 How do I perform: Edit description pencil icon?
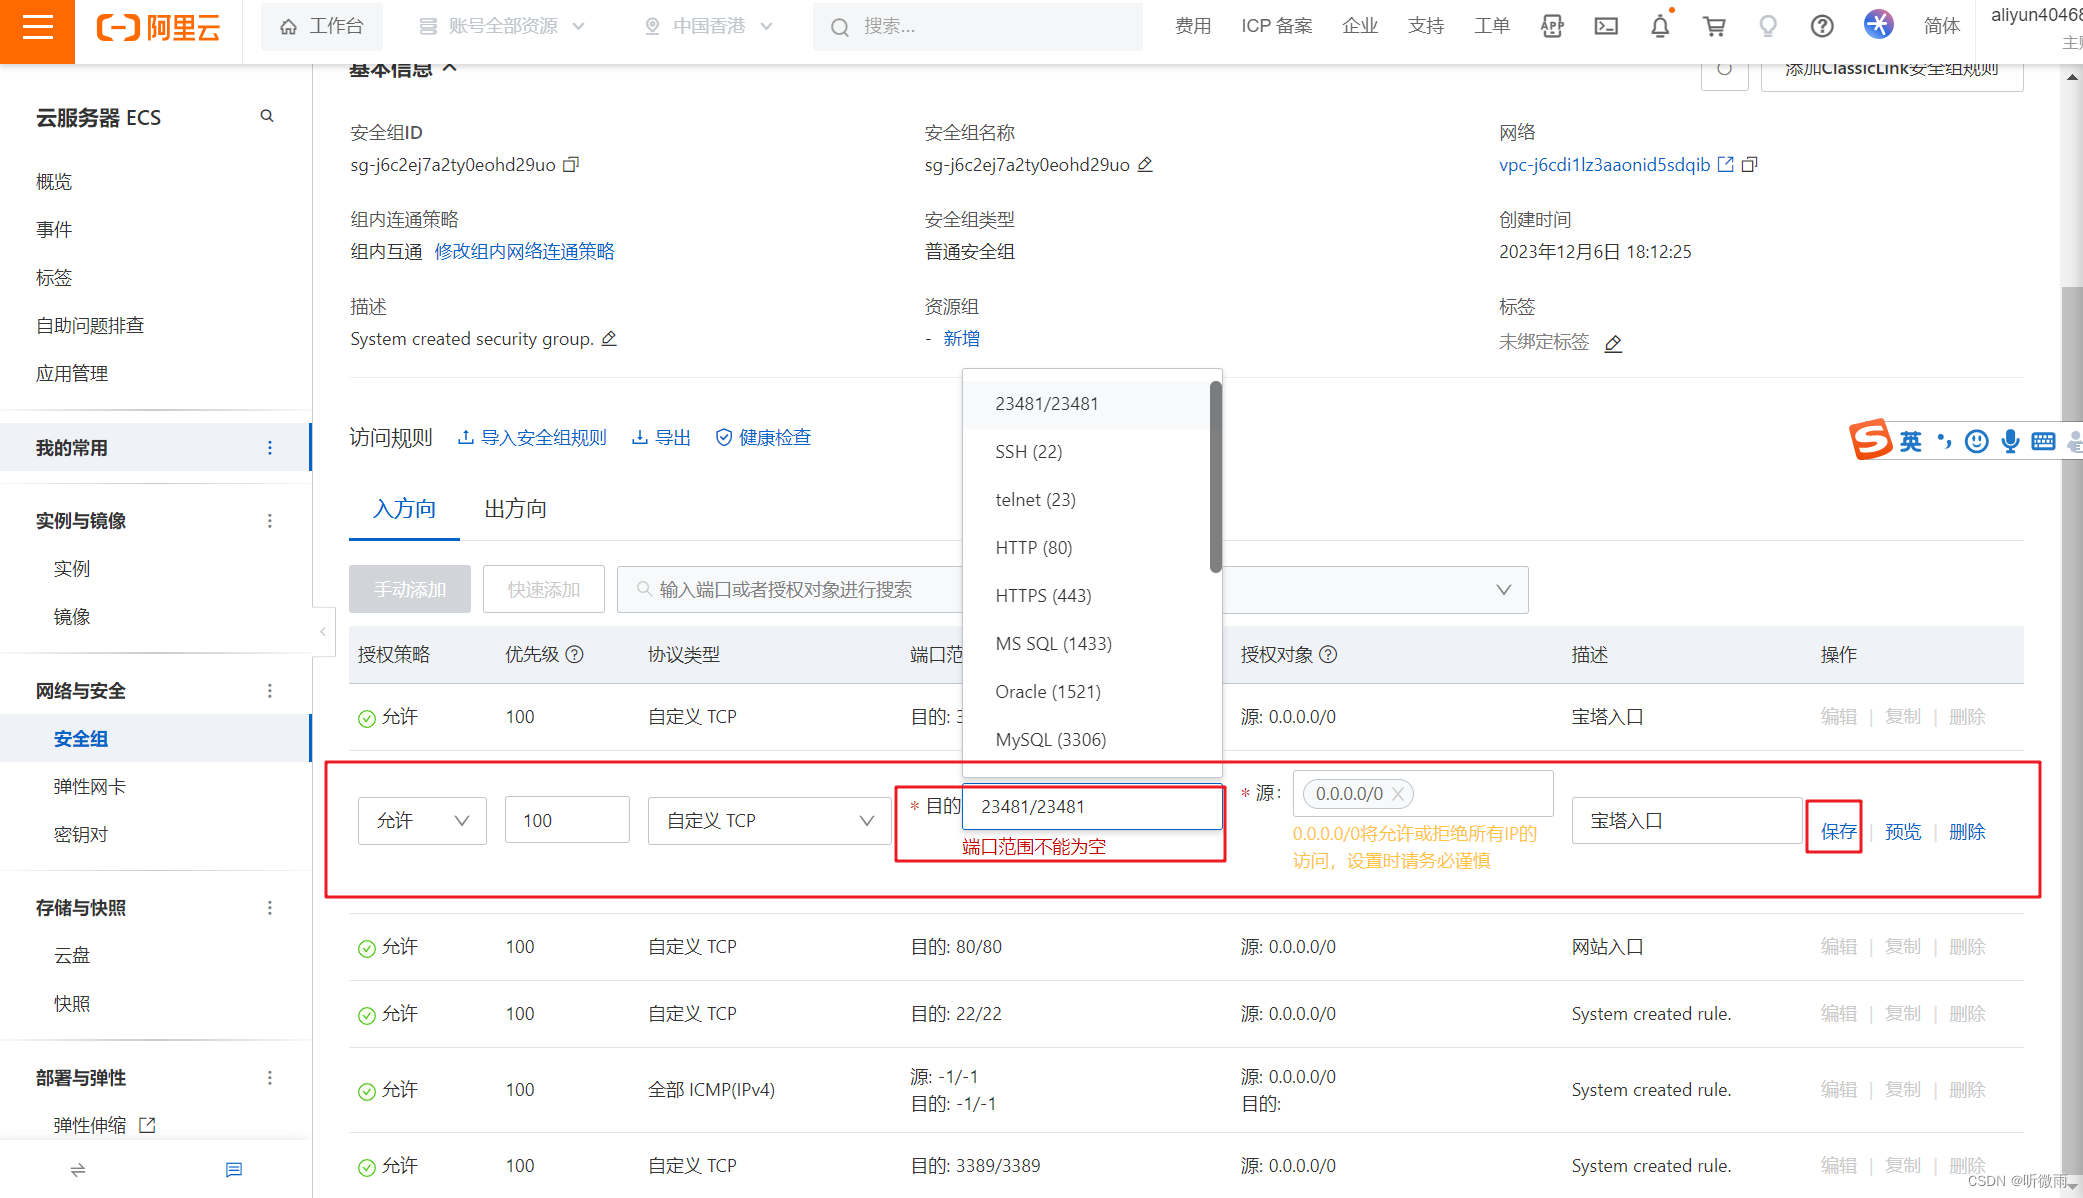[x=609, y=339]
